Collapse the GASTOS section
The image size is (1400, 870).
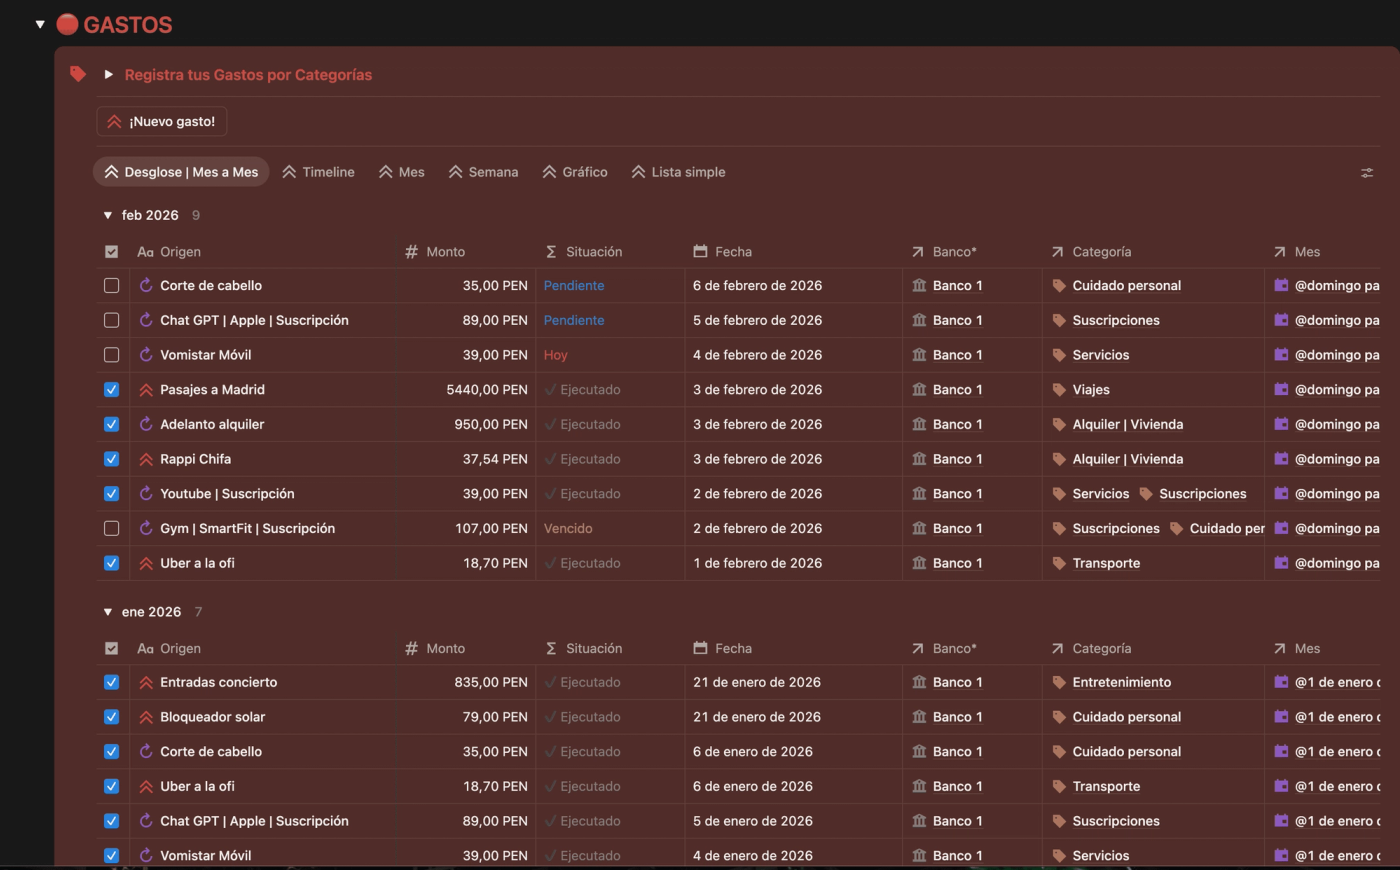click(x=40, y=24)
